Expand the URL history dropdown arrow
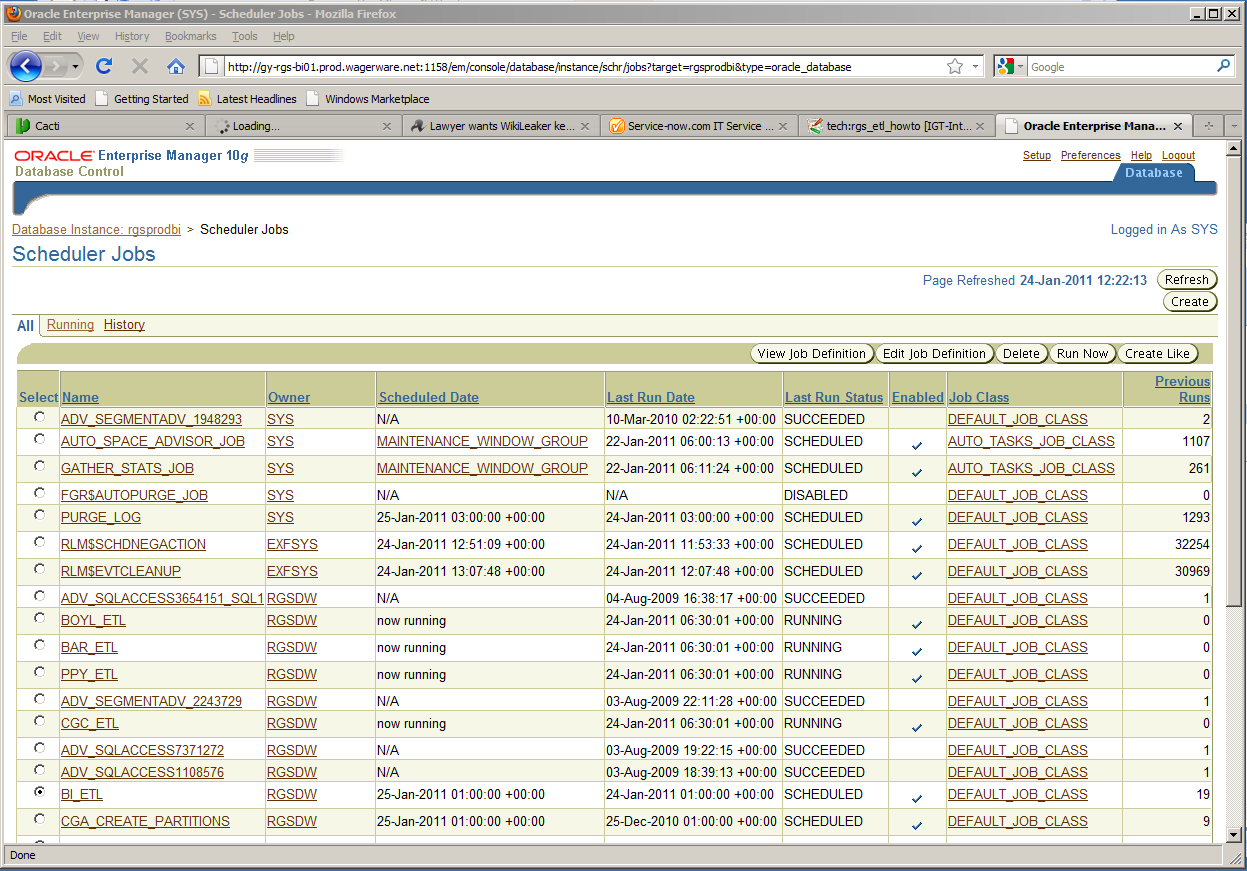 coord(977,67)
